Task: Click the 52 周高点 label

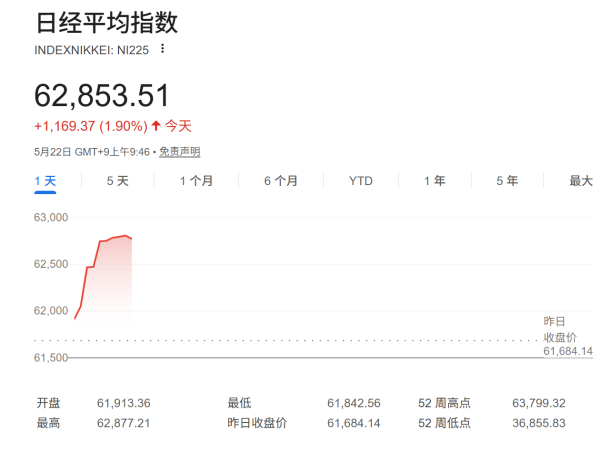Action: coord(444,403)
